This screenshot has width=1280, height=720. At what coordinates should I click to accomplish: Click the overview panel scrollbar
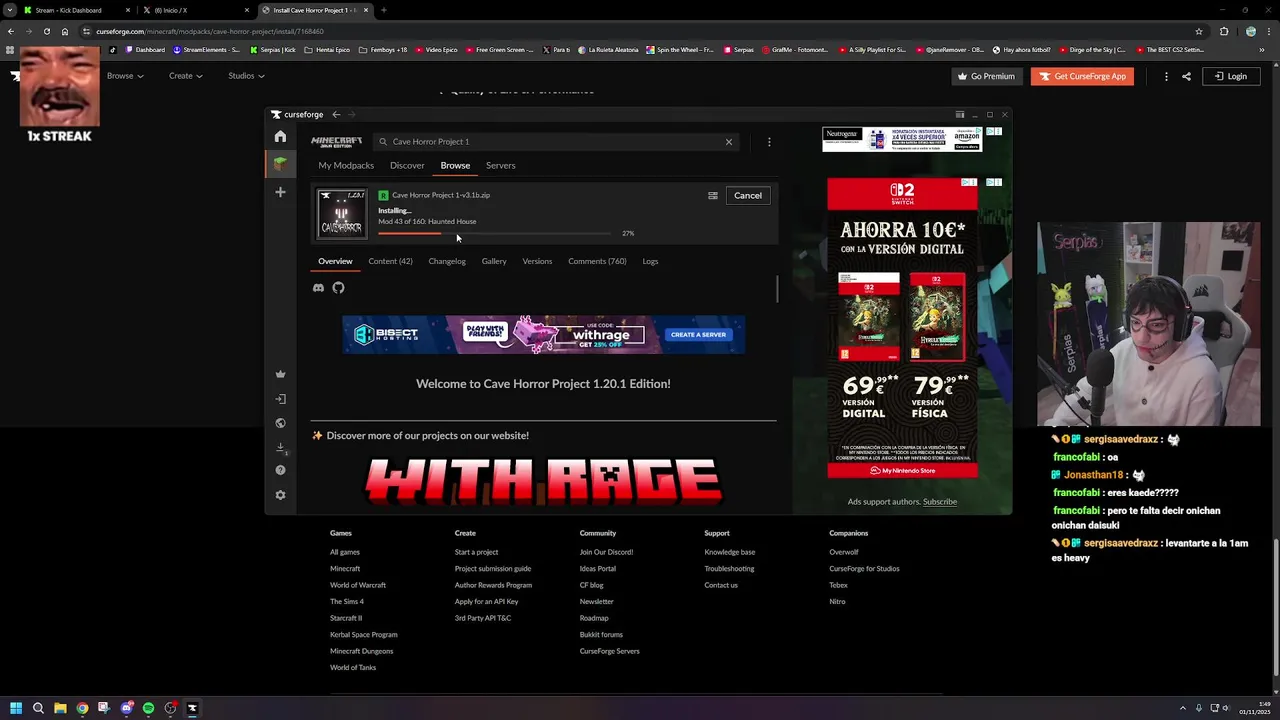pos(777,288)
